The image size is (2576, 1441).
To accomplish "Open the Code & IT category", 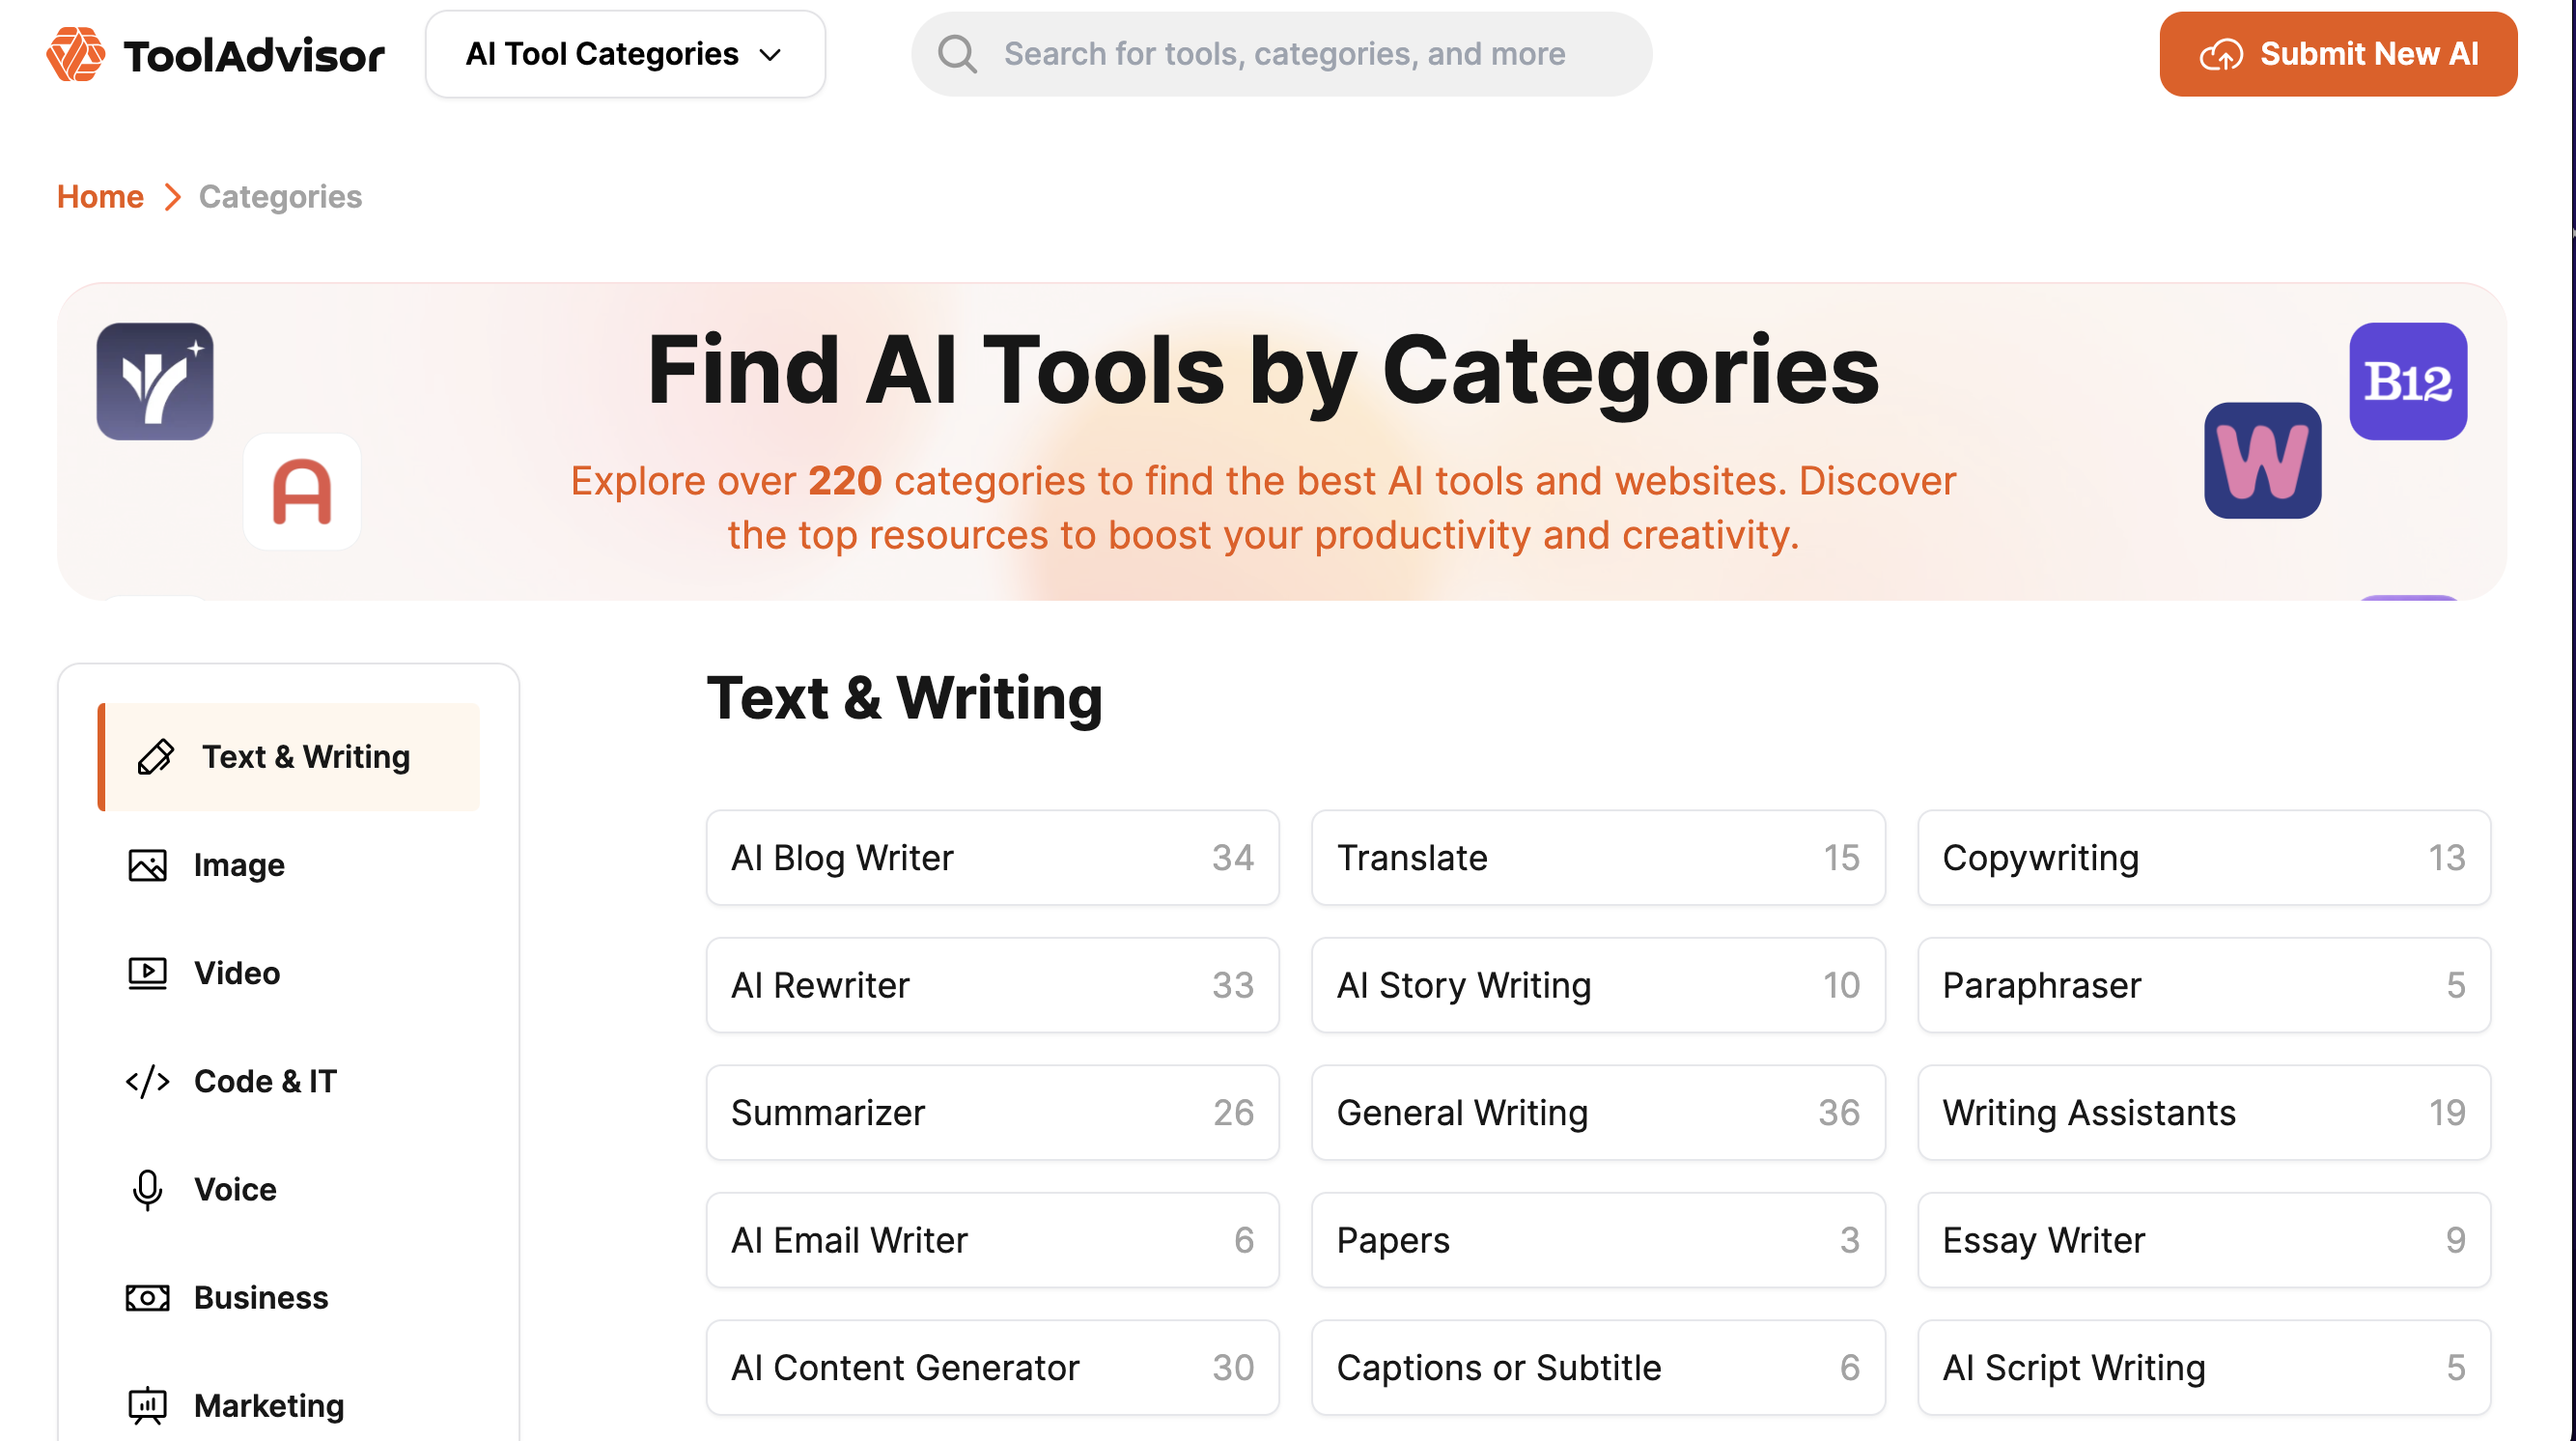I will 265,1081.
